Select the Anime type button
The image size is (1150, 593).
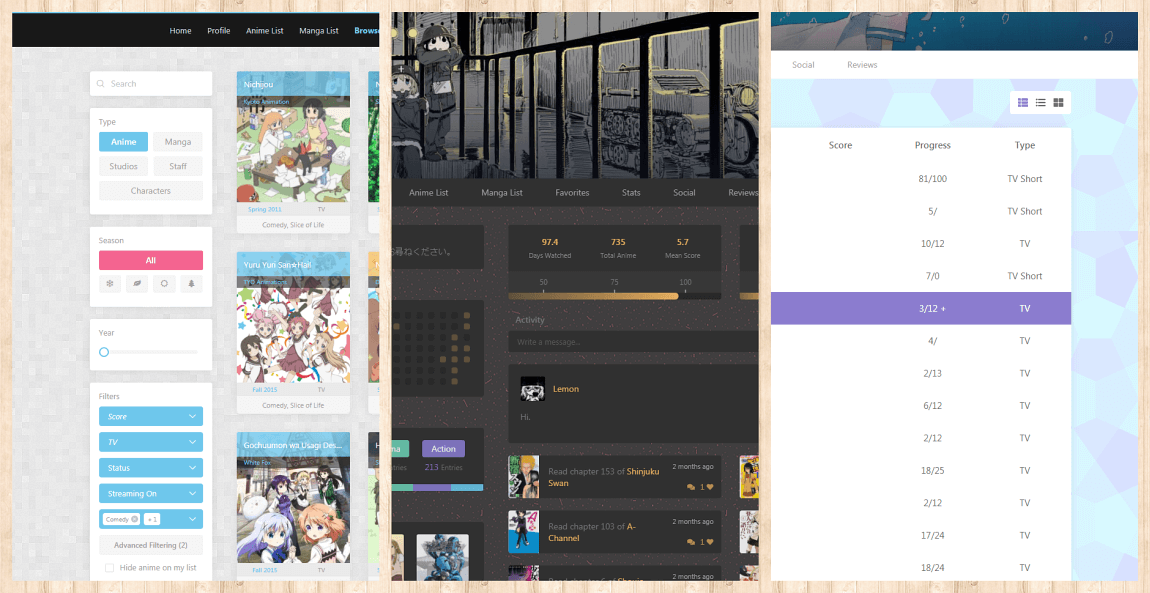(123, 141)
